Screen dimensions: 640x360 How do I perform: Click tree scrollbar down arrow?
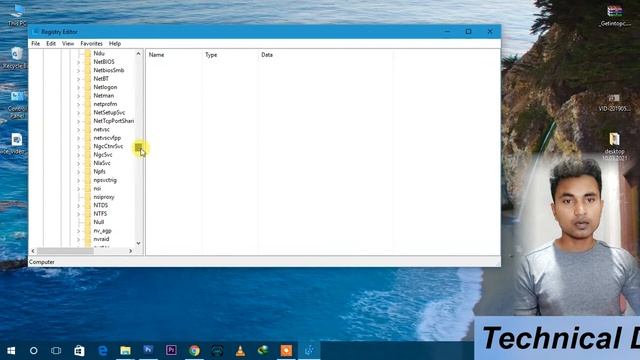tap(138, 243)
